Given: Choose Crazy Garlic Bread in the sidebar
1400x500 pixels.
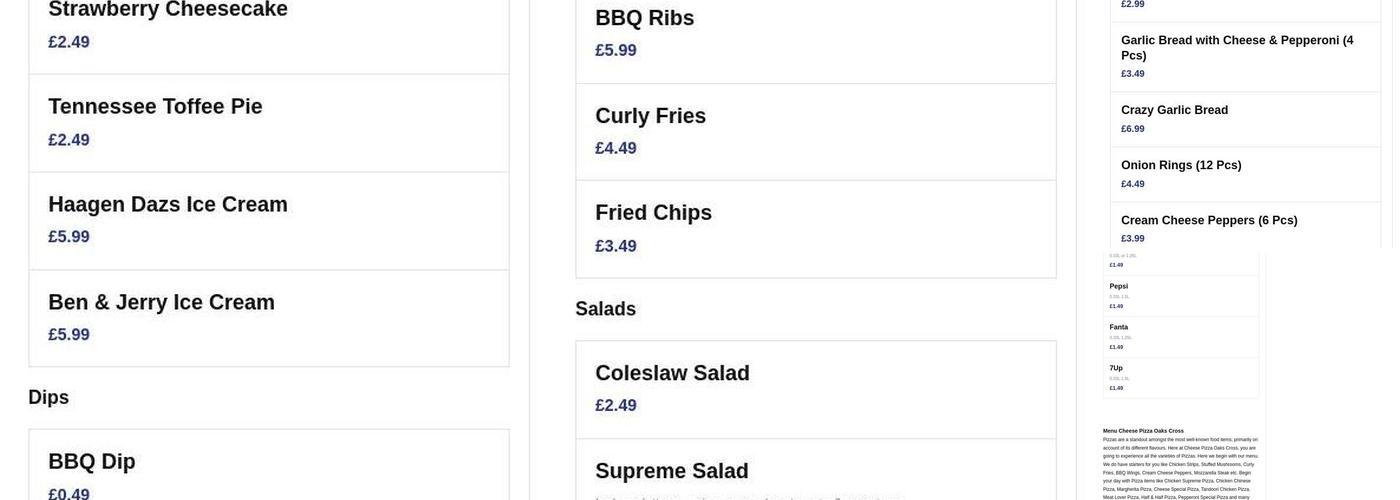Looking at the screenshot, I should (x=1174, y=110).
